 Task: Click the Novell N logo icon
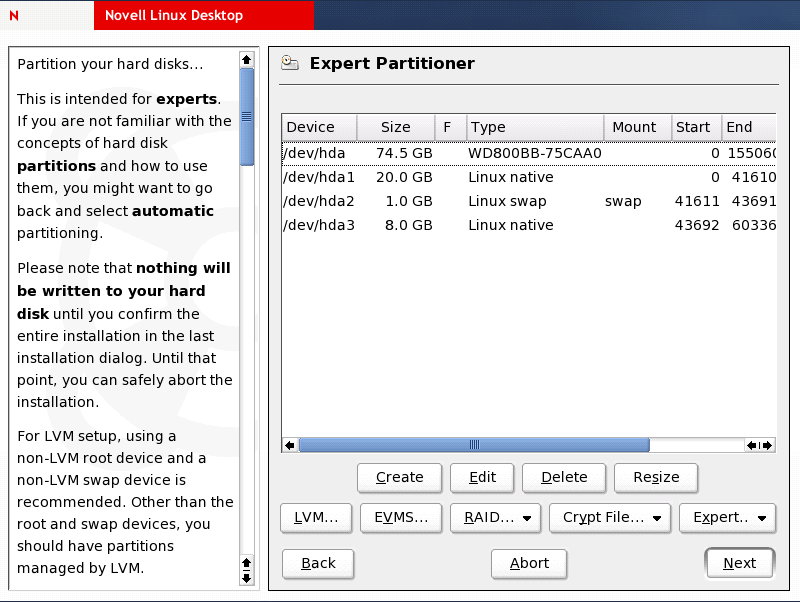(x=13, y=16)
